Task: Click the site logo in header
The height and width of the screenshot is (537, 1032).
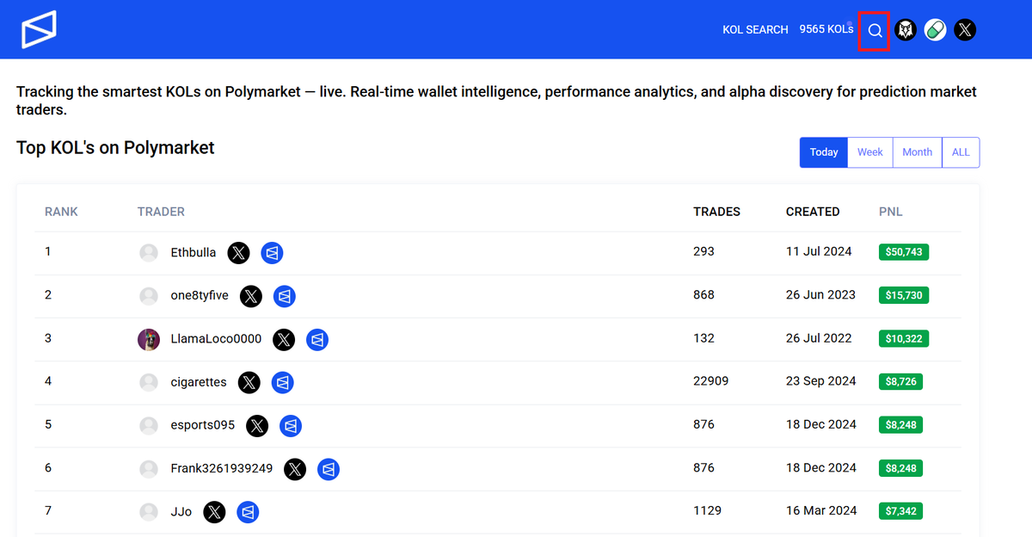Action: (39, 30)
